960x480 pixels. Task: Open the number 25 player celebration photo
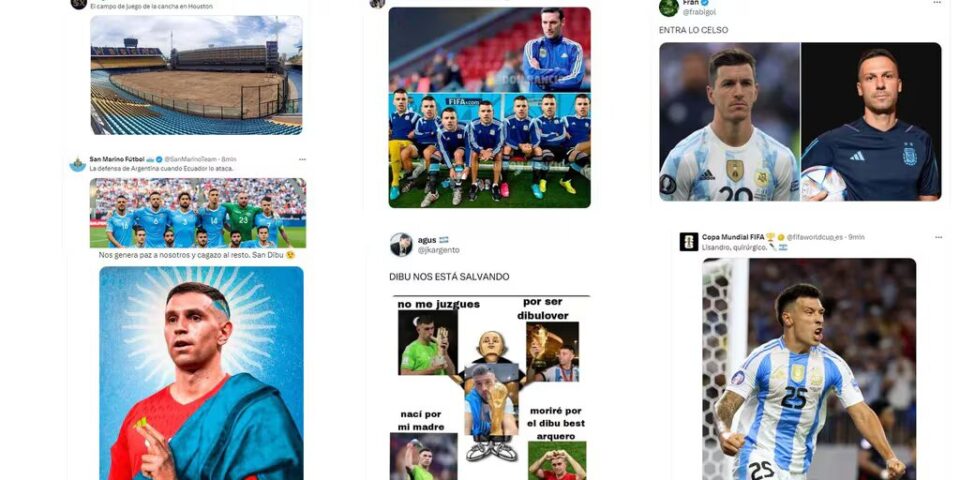pyautogui.click(x=809, y=369)
